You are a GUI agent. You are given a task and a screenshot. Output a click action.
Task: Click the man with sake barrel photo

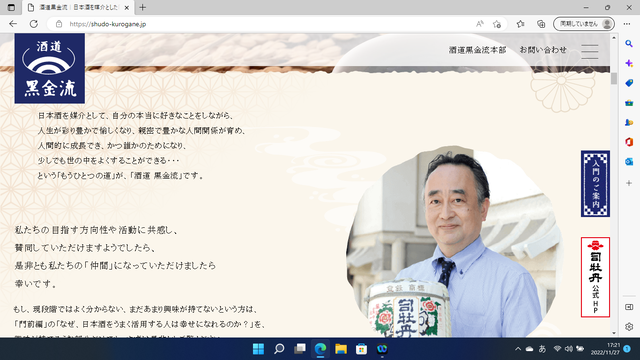(x=455, y=242)
